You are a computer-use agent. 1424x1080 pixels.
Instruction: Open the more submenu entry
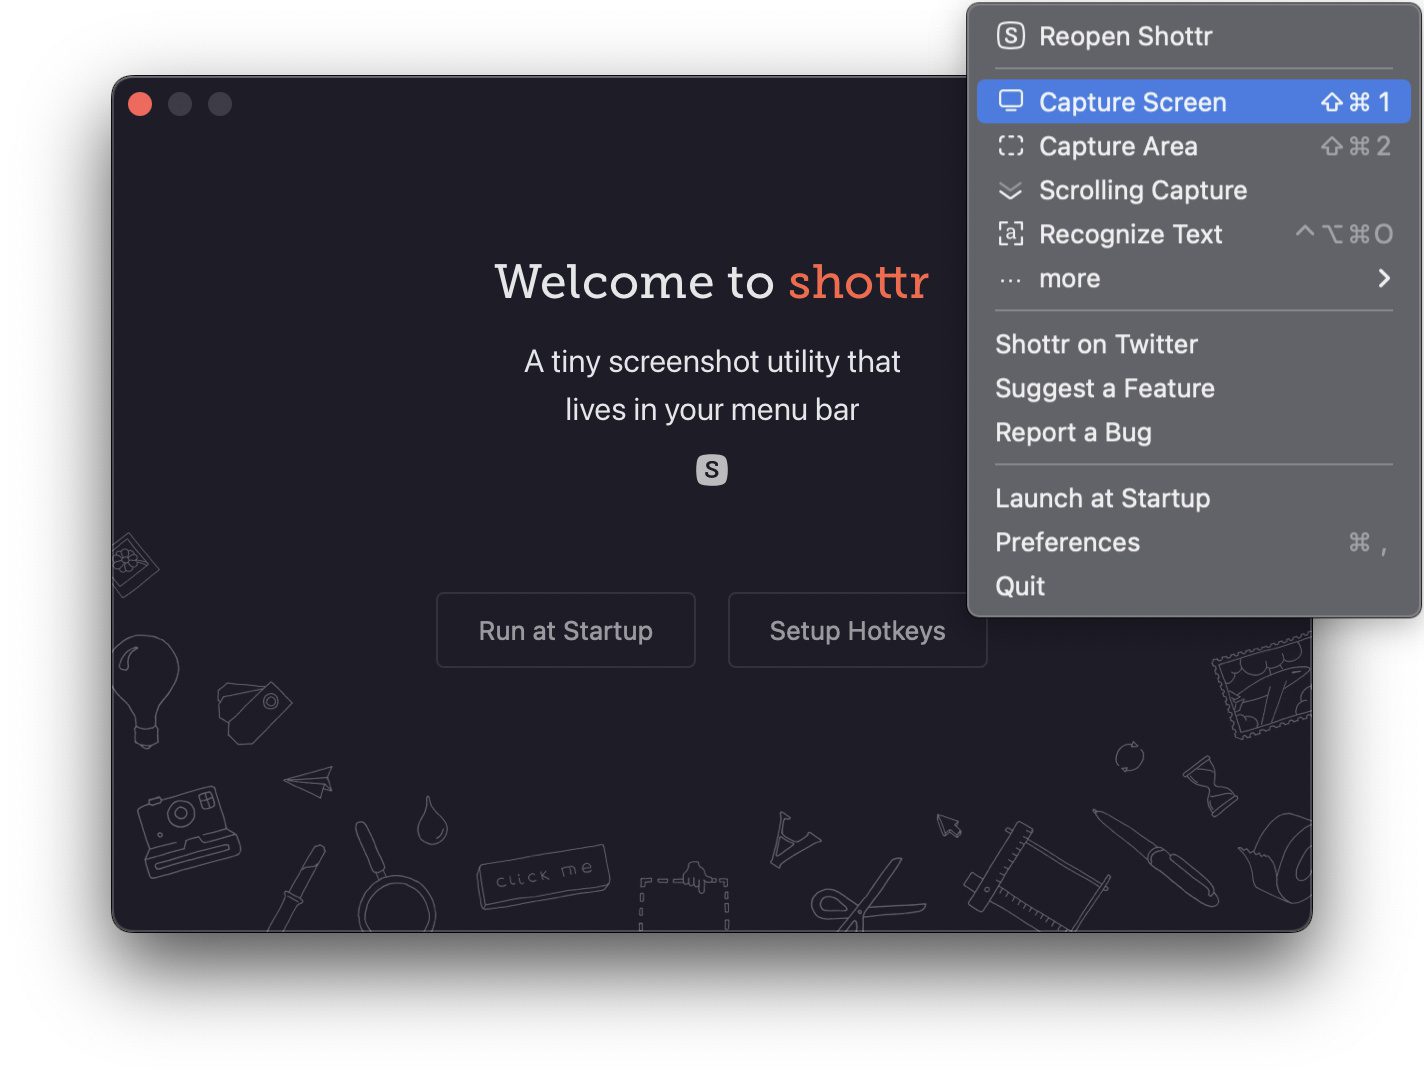pyautogui.click(x=1194, y=278)
